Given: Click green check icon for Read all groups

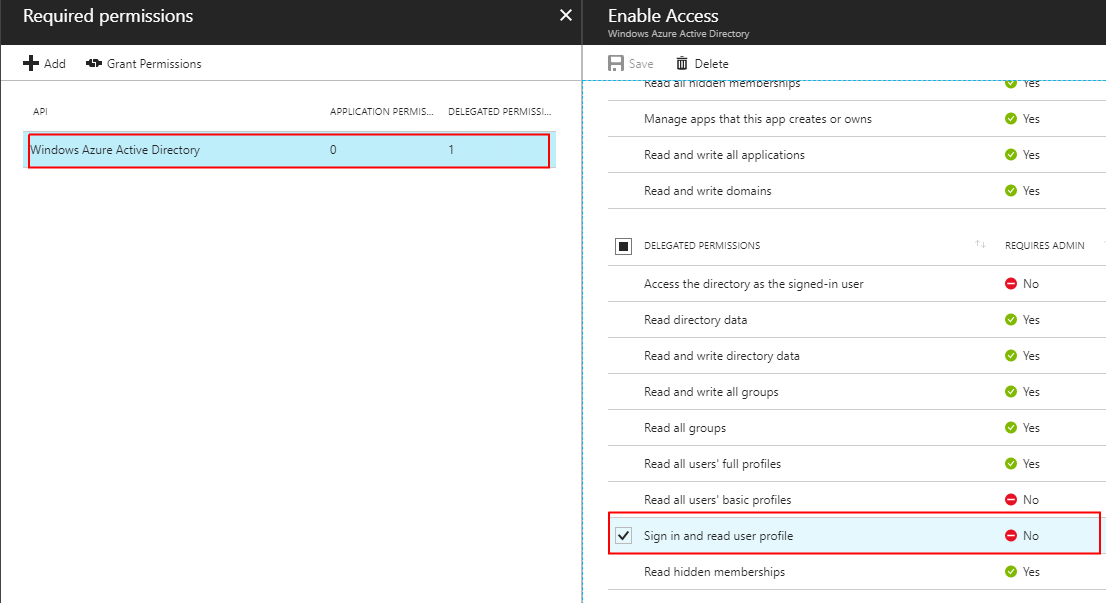Looking at the screenshot, I should tap(1011, 428).
